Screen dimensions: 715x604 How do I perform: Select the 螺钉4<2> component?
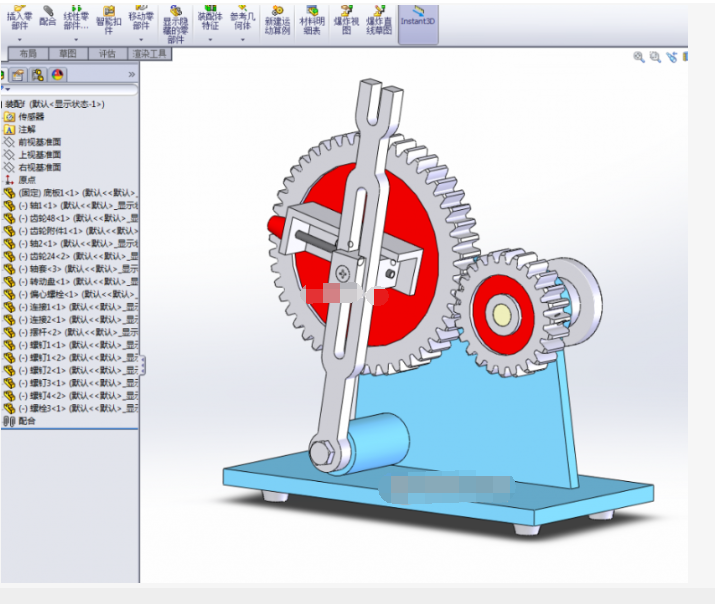(x=71, y=396)
